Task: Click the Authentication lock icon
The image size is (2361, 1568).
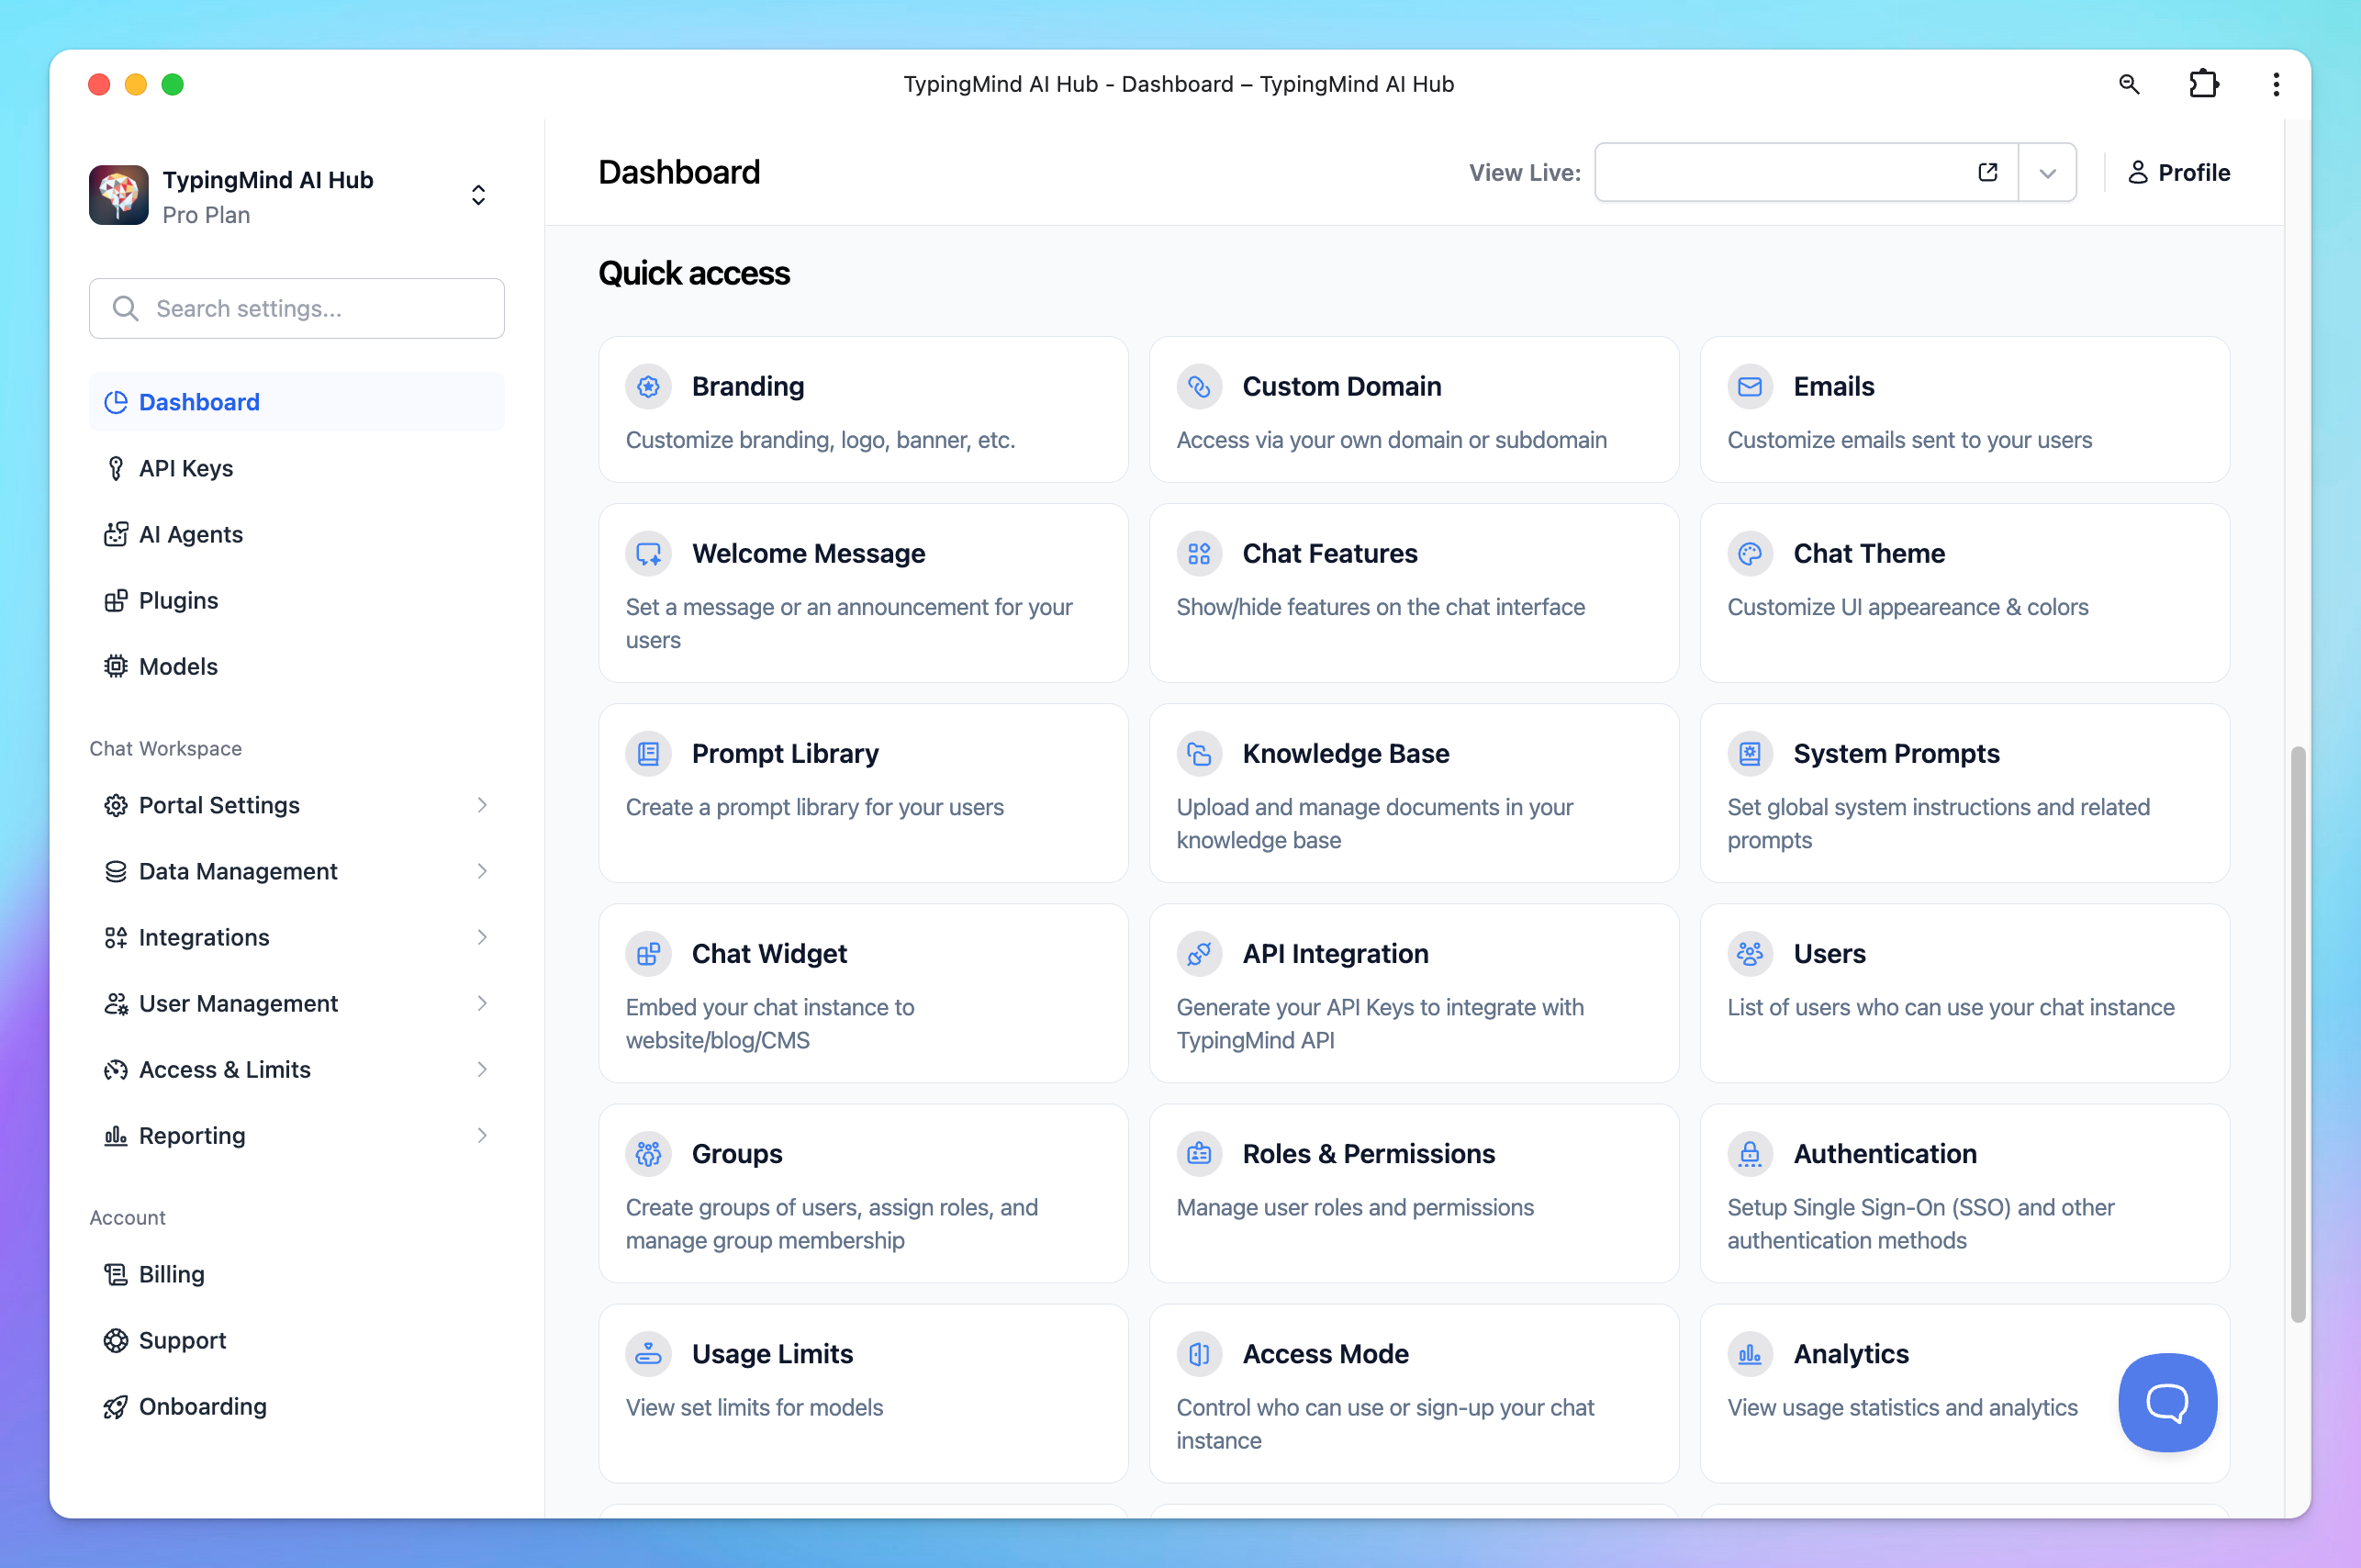Action: pos(1749,1153)
